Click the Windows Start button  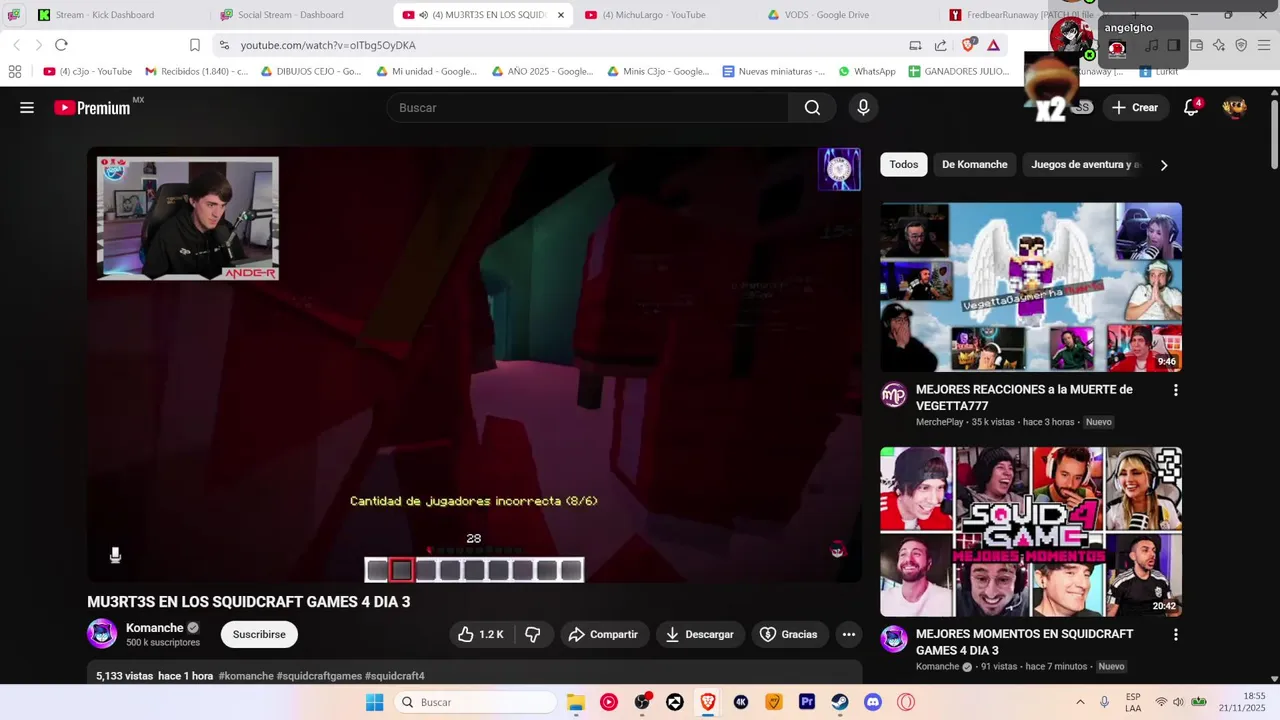(375, 702)
